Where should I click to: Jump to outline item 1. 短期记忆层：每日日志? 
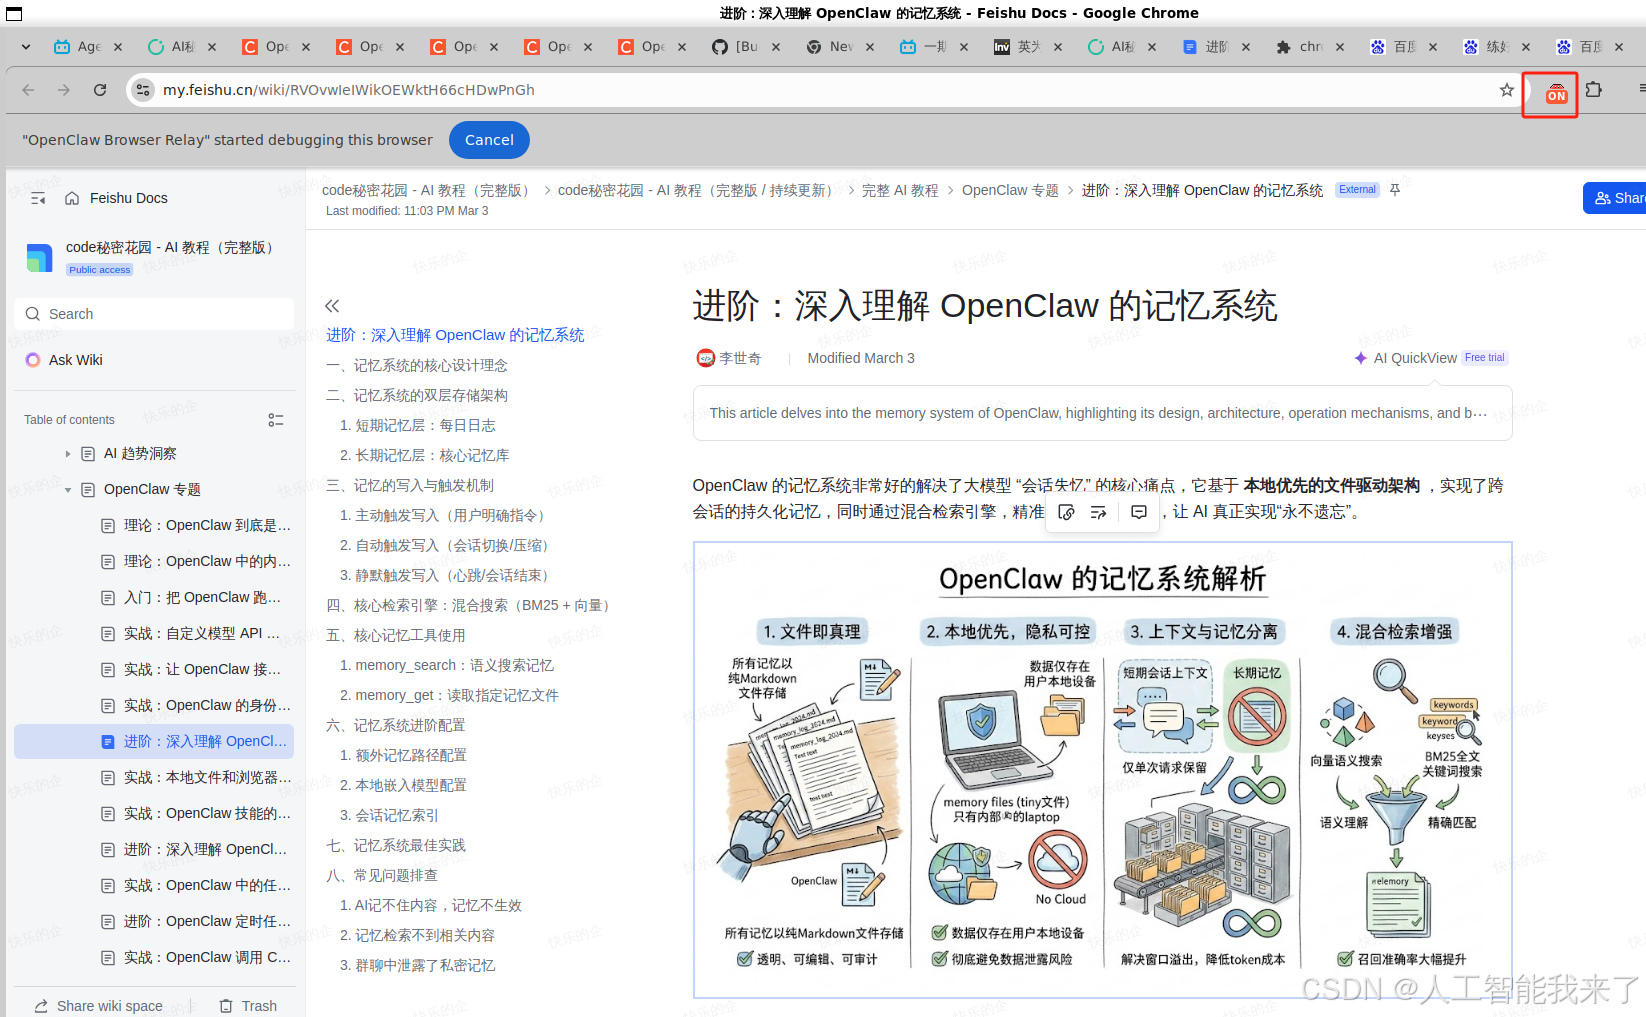point(418,426)
